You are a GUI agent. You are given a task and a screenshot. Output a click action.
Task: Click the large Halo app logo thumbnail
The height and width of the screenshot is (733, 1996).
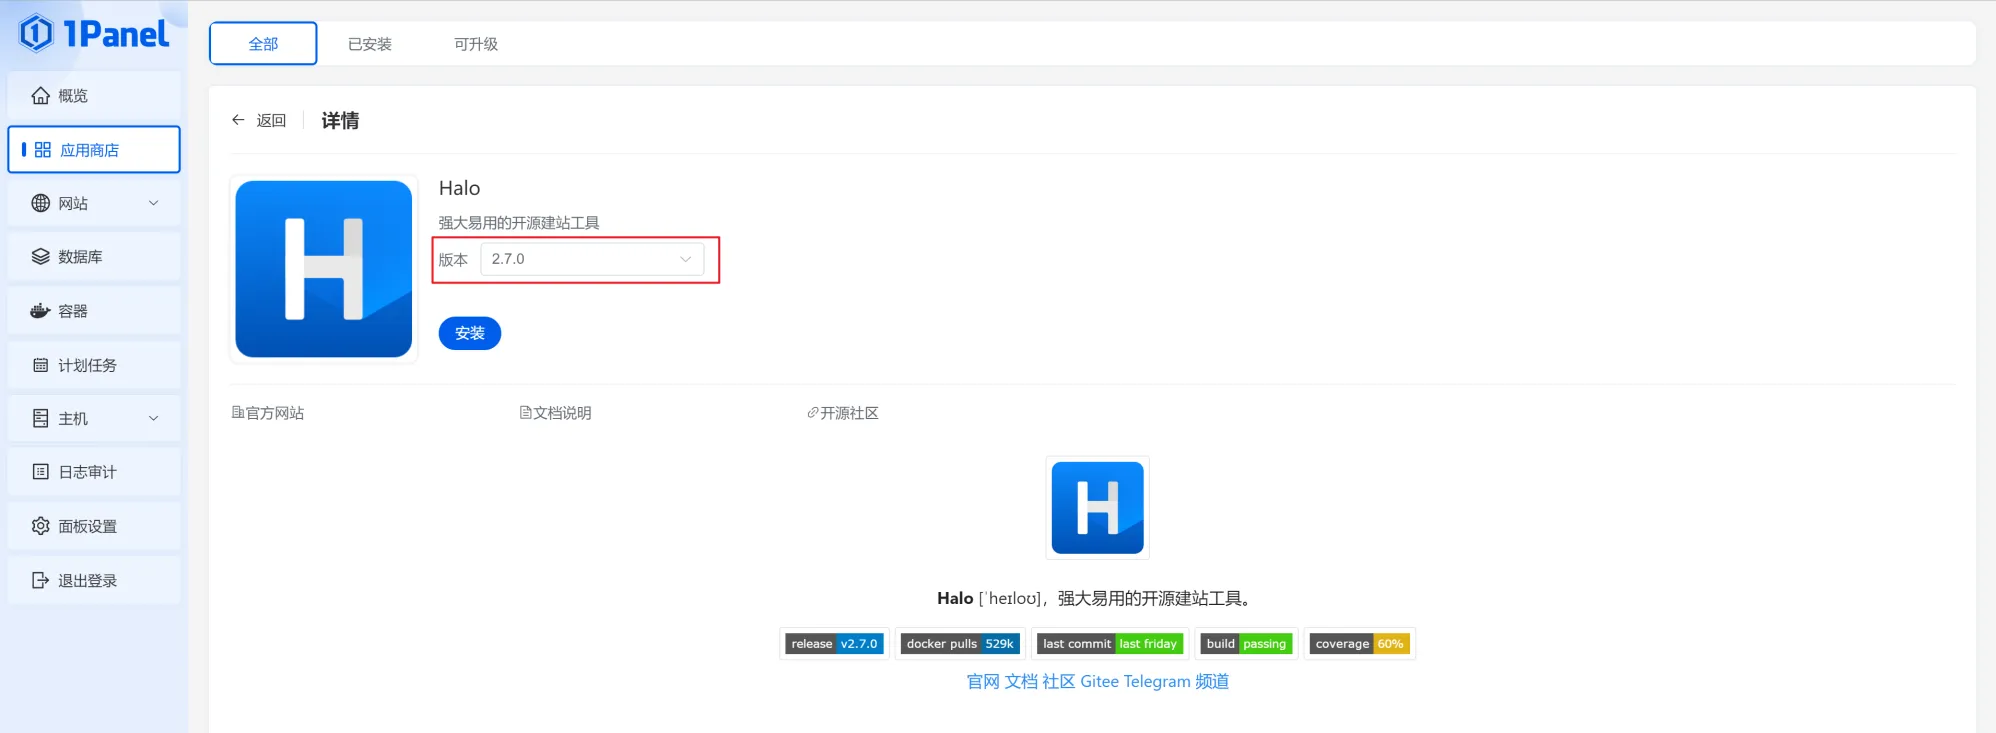click(323, 269)
